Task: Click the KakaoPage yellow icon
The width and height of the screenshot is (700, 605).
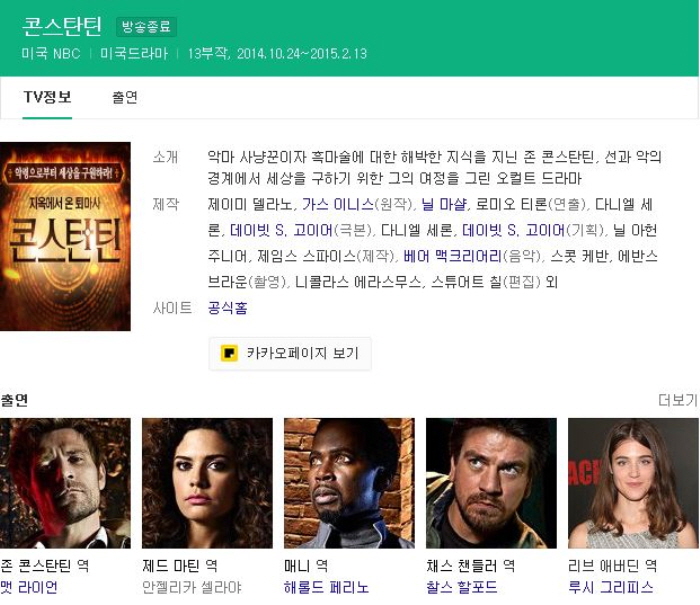Action: click(229, 353)
